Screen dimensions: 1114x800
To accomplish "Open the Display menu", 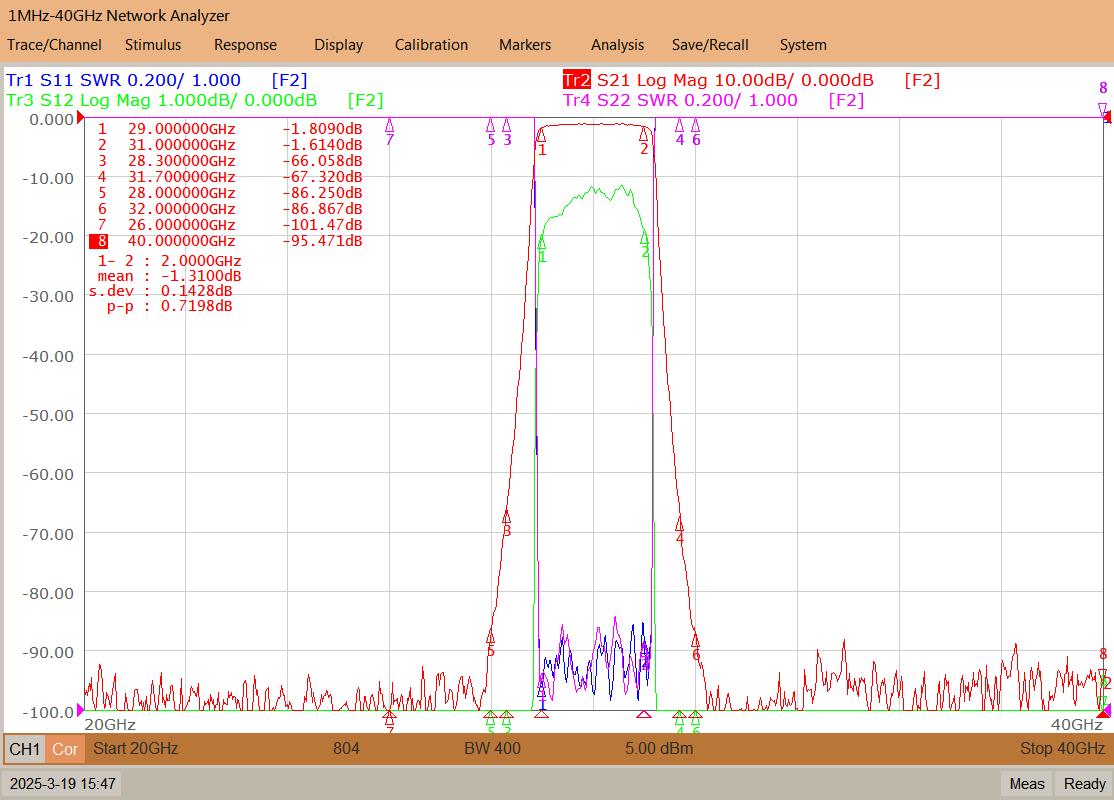I will (338, 45).
